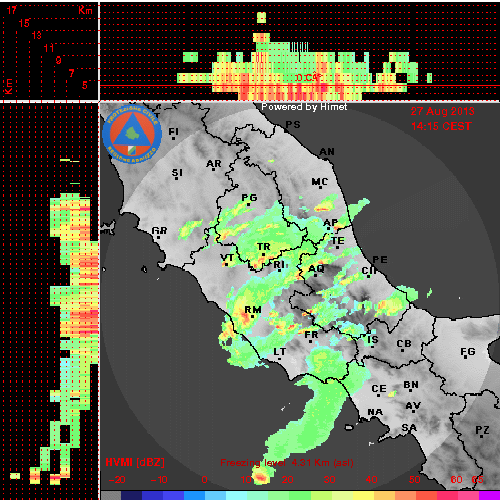Click the HVMI [dBZ] legend title
This screenshot has width=500, height=500.
(x=135, y=463)
